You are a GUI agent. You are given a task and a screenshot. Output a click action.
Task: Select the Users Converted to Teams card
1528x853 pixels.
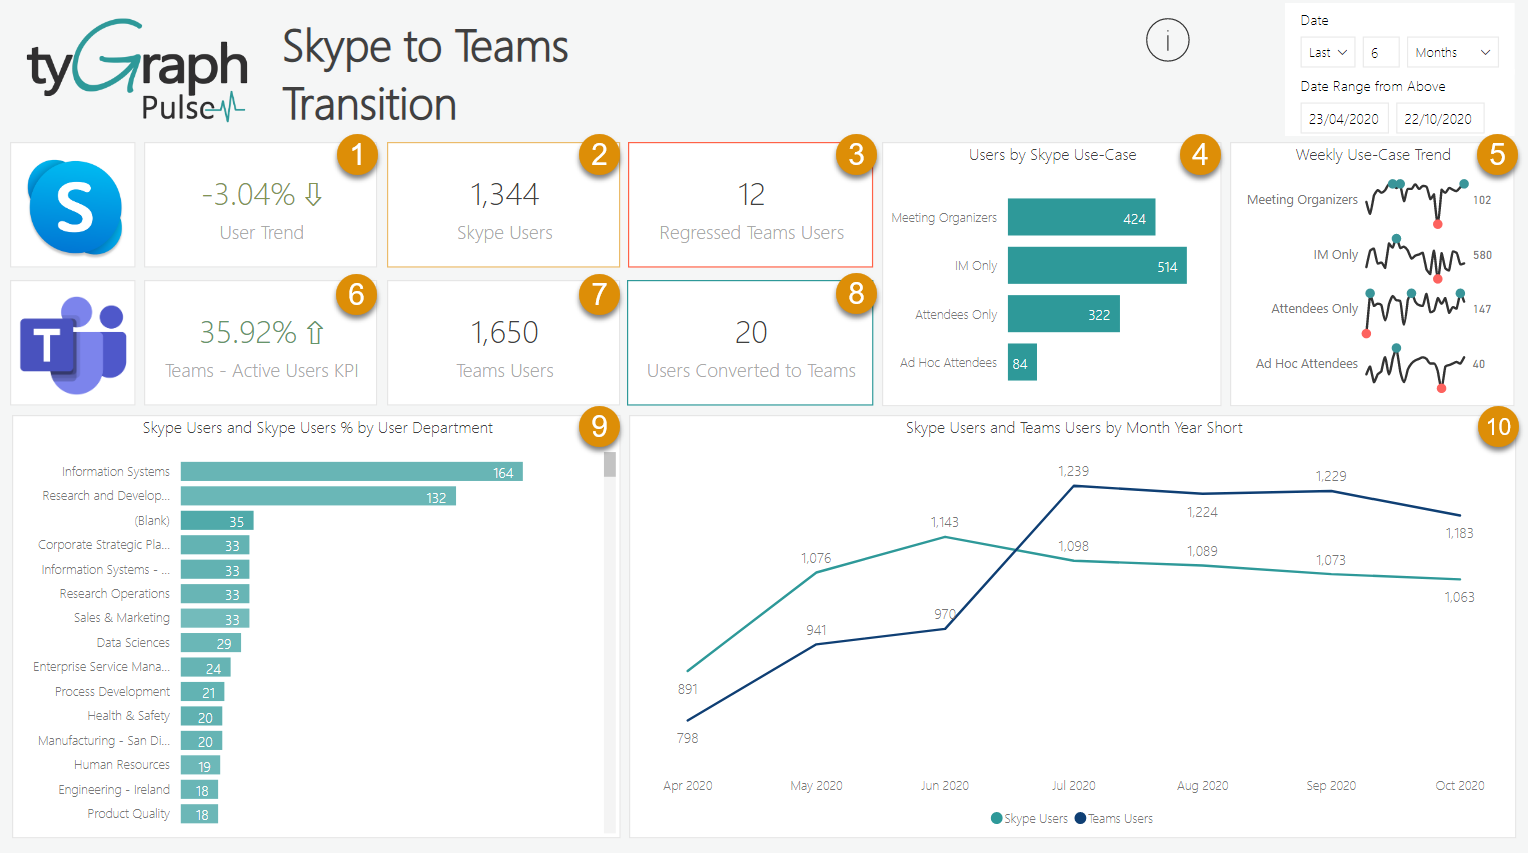[750, 343]
